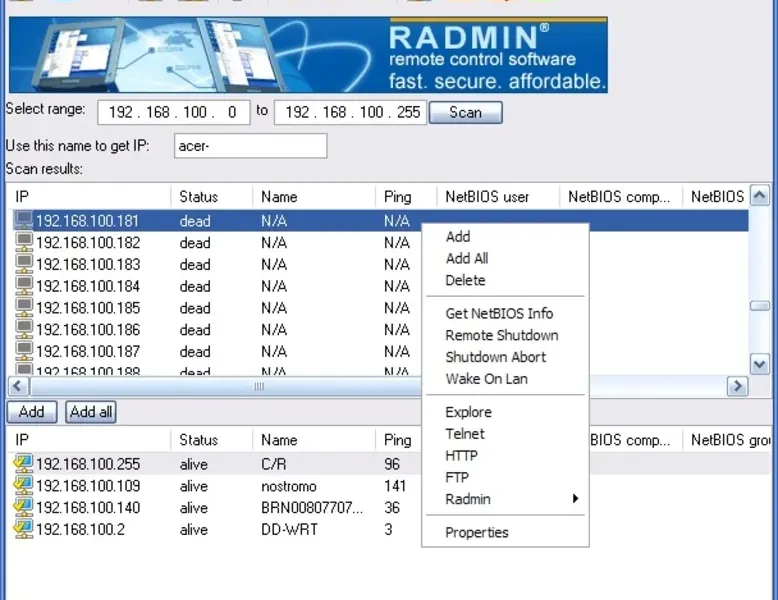Screen dimensions: 778x600
Task: Select Explore from the context menu
Action: [505, 412]
